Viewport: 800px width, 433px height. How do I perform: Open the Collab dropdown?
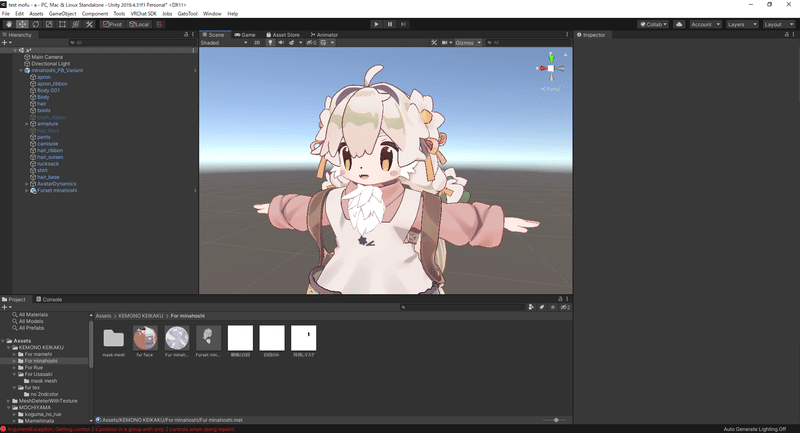[653, 24]
